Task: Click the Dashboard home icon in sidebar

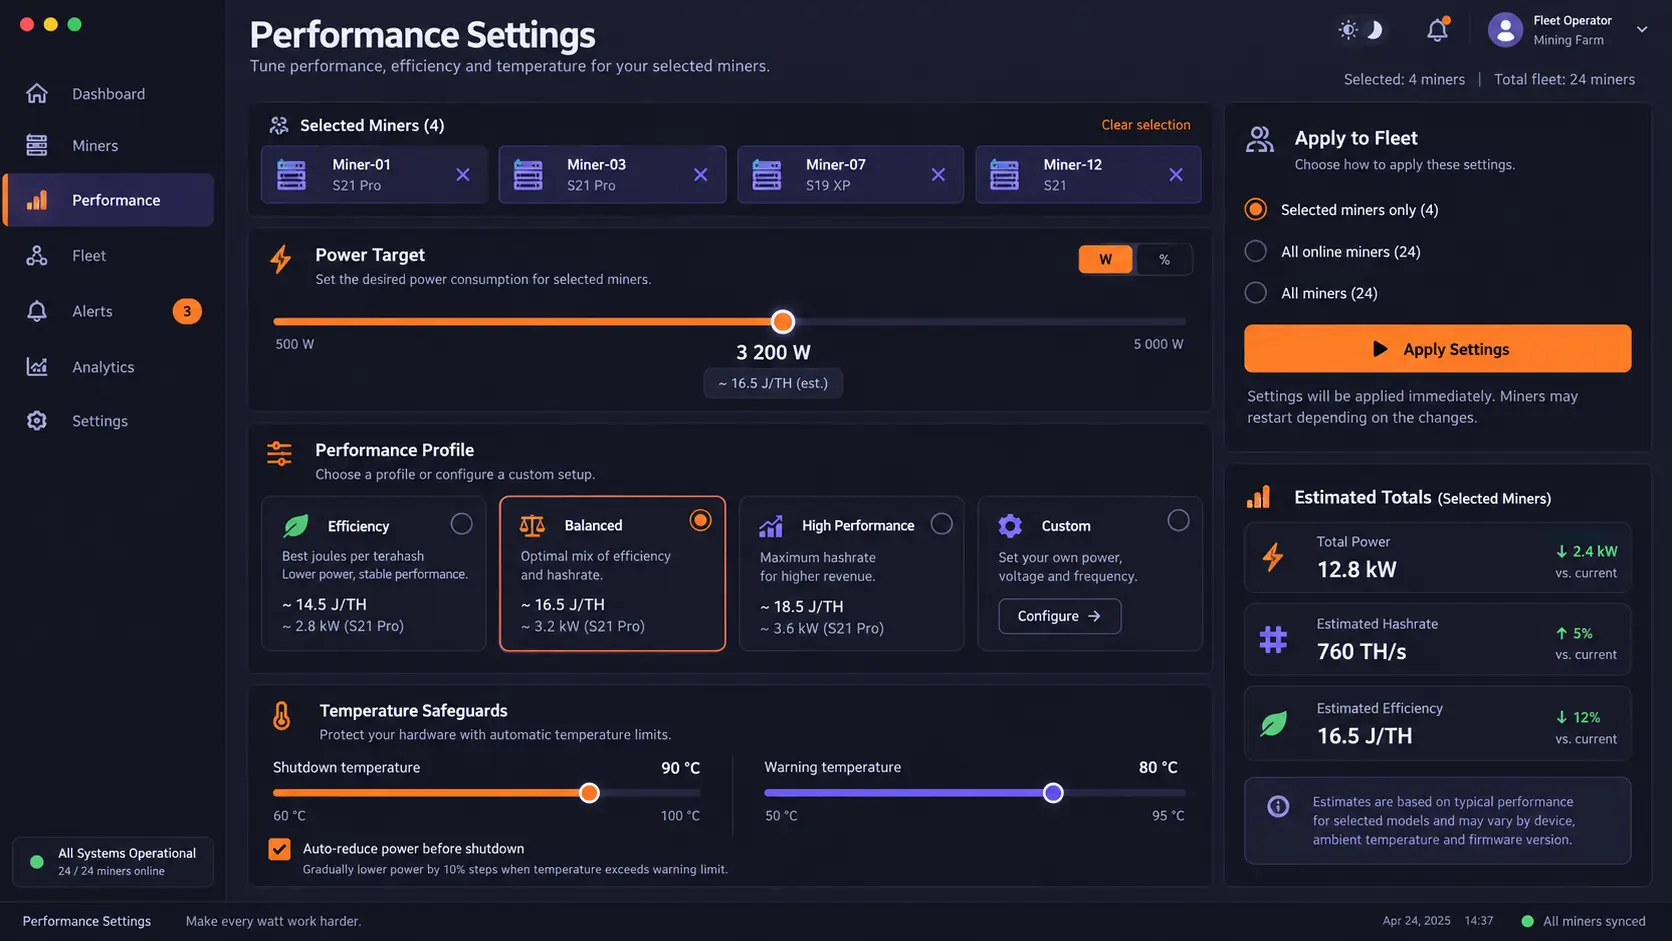Action: 37,93
